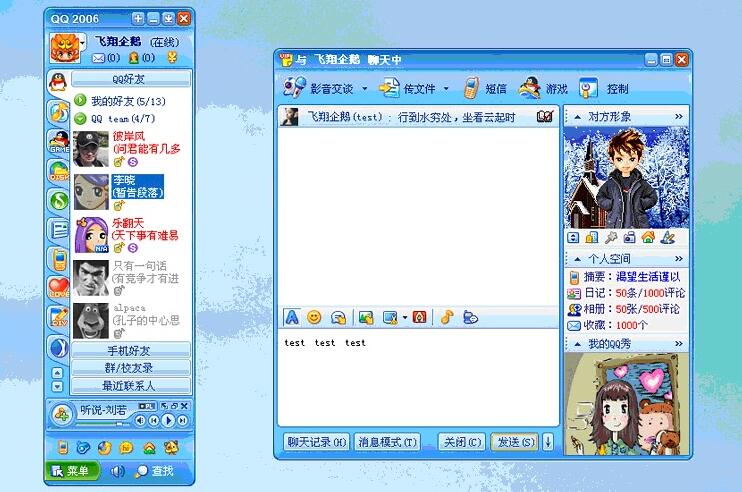
Task: Play the song 听说-刘若
Action: pyautogui.click(x=168, y=420)
